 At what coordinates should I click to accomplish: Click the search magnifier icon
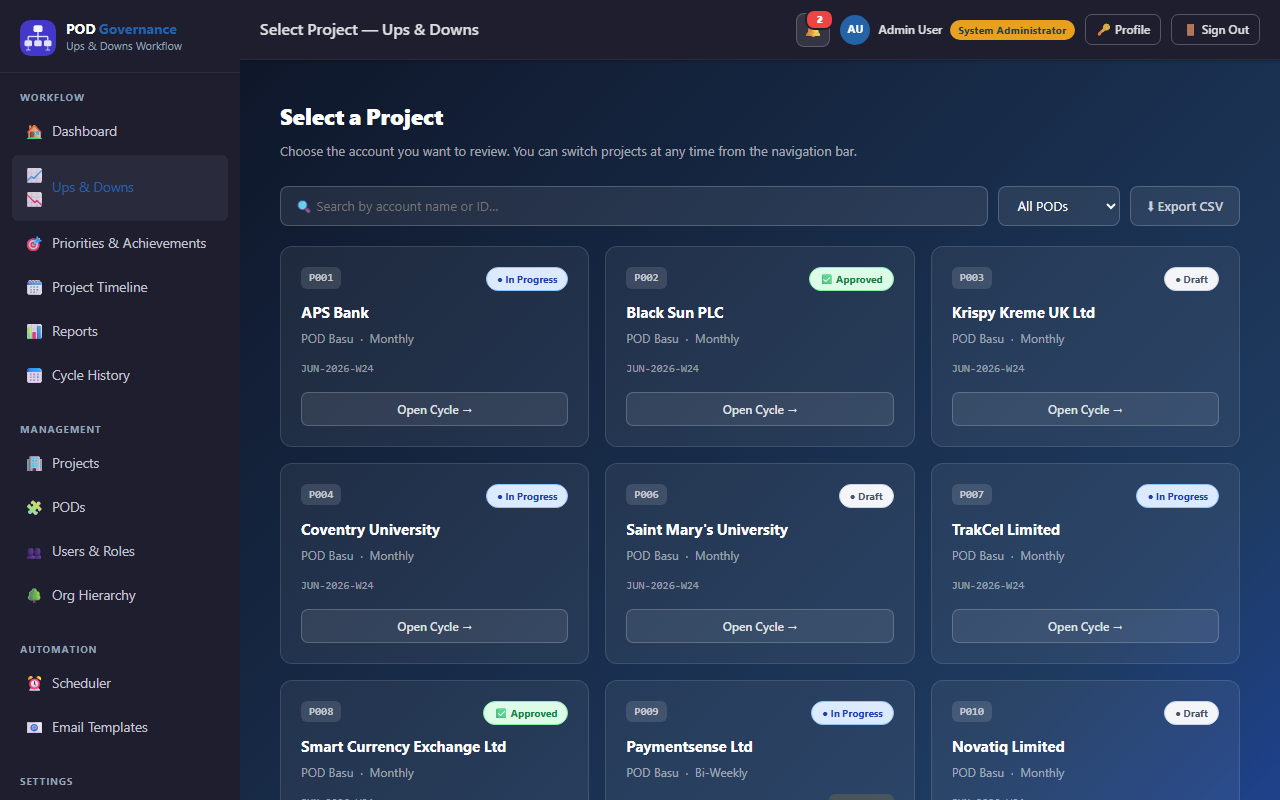tap(304, 207)
